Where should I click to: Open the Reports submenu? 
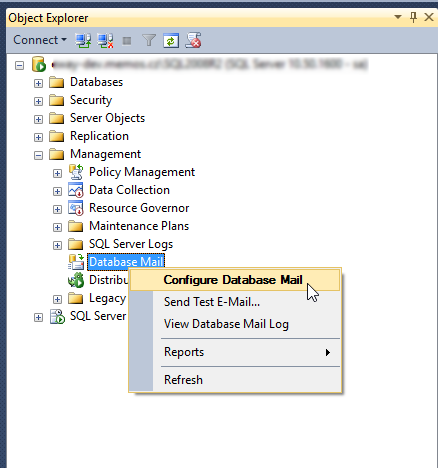(x=235, y=352)
